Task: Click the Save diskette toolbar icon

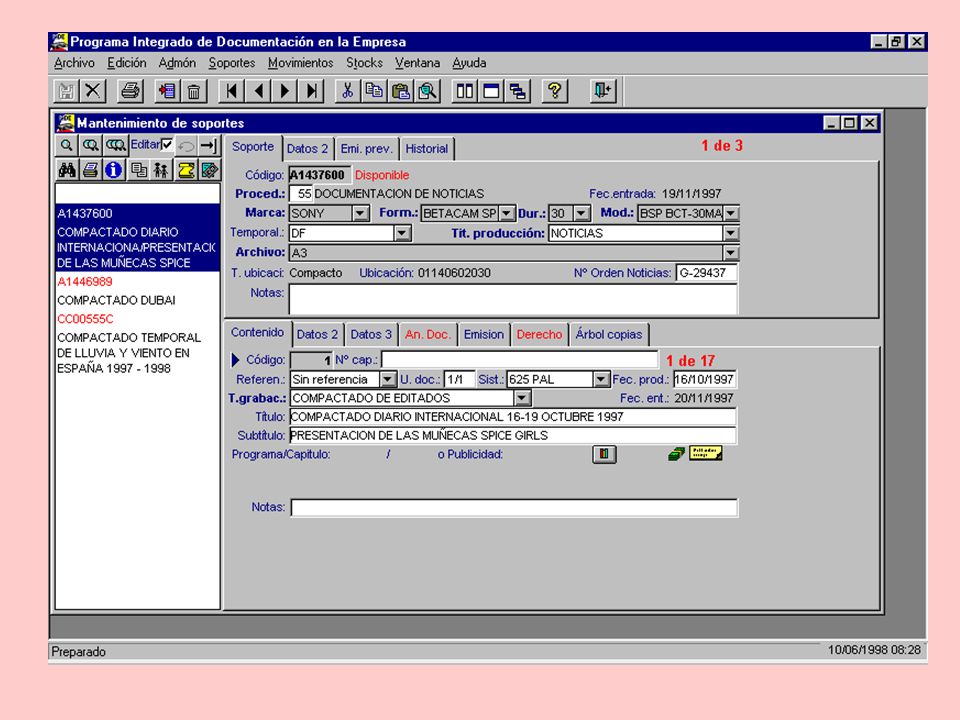Action: pyautogui.click(x=66, y=91)
